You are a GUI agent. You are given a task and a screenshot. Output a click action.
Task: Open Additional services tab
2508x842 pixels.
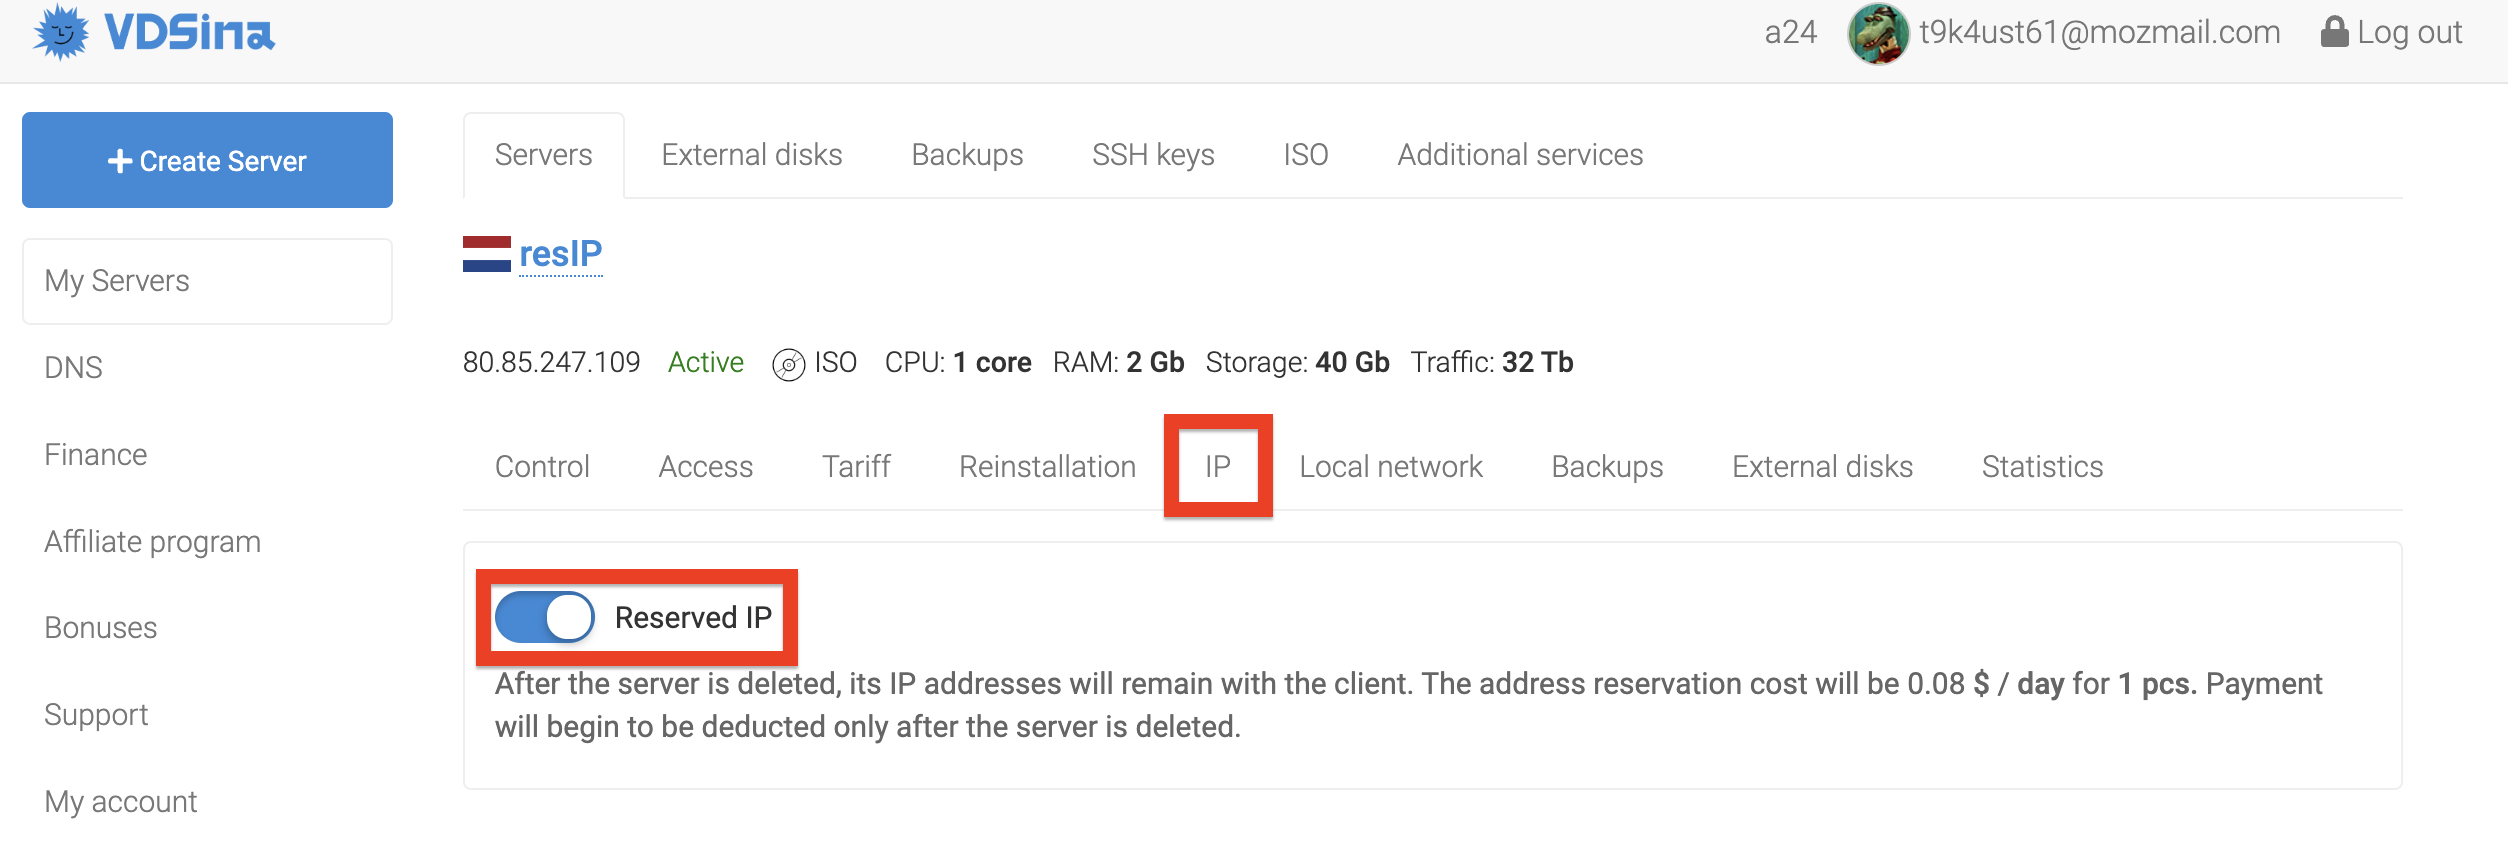point(1519,155)
